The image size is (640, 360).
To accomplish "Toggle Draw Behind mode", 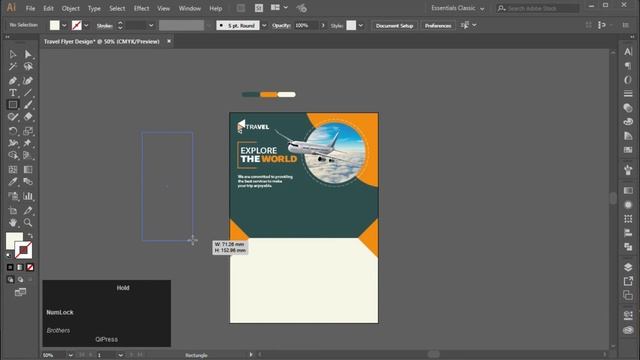I will pos(20,280).
